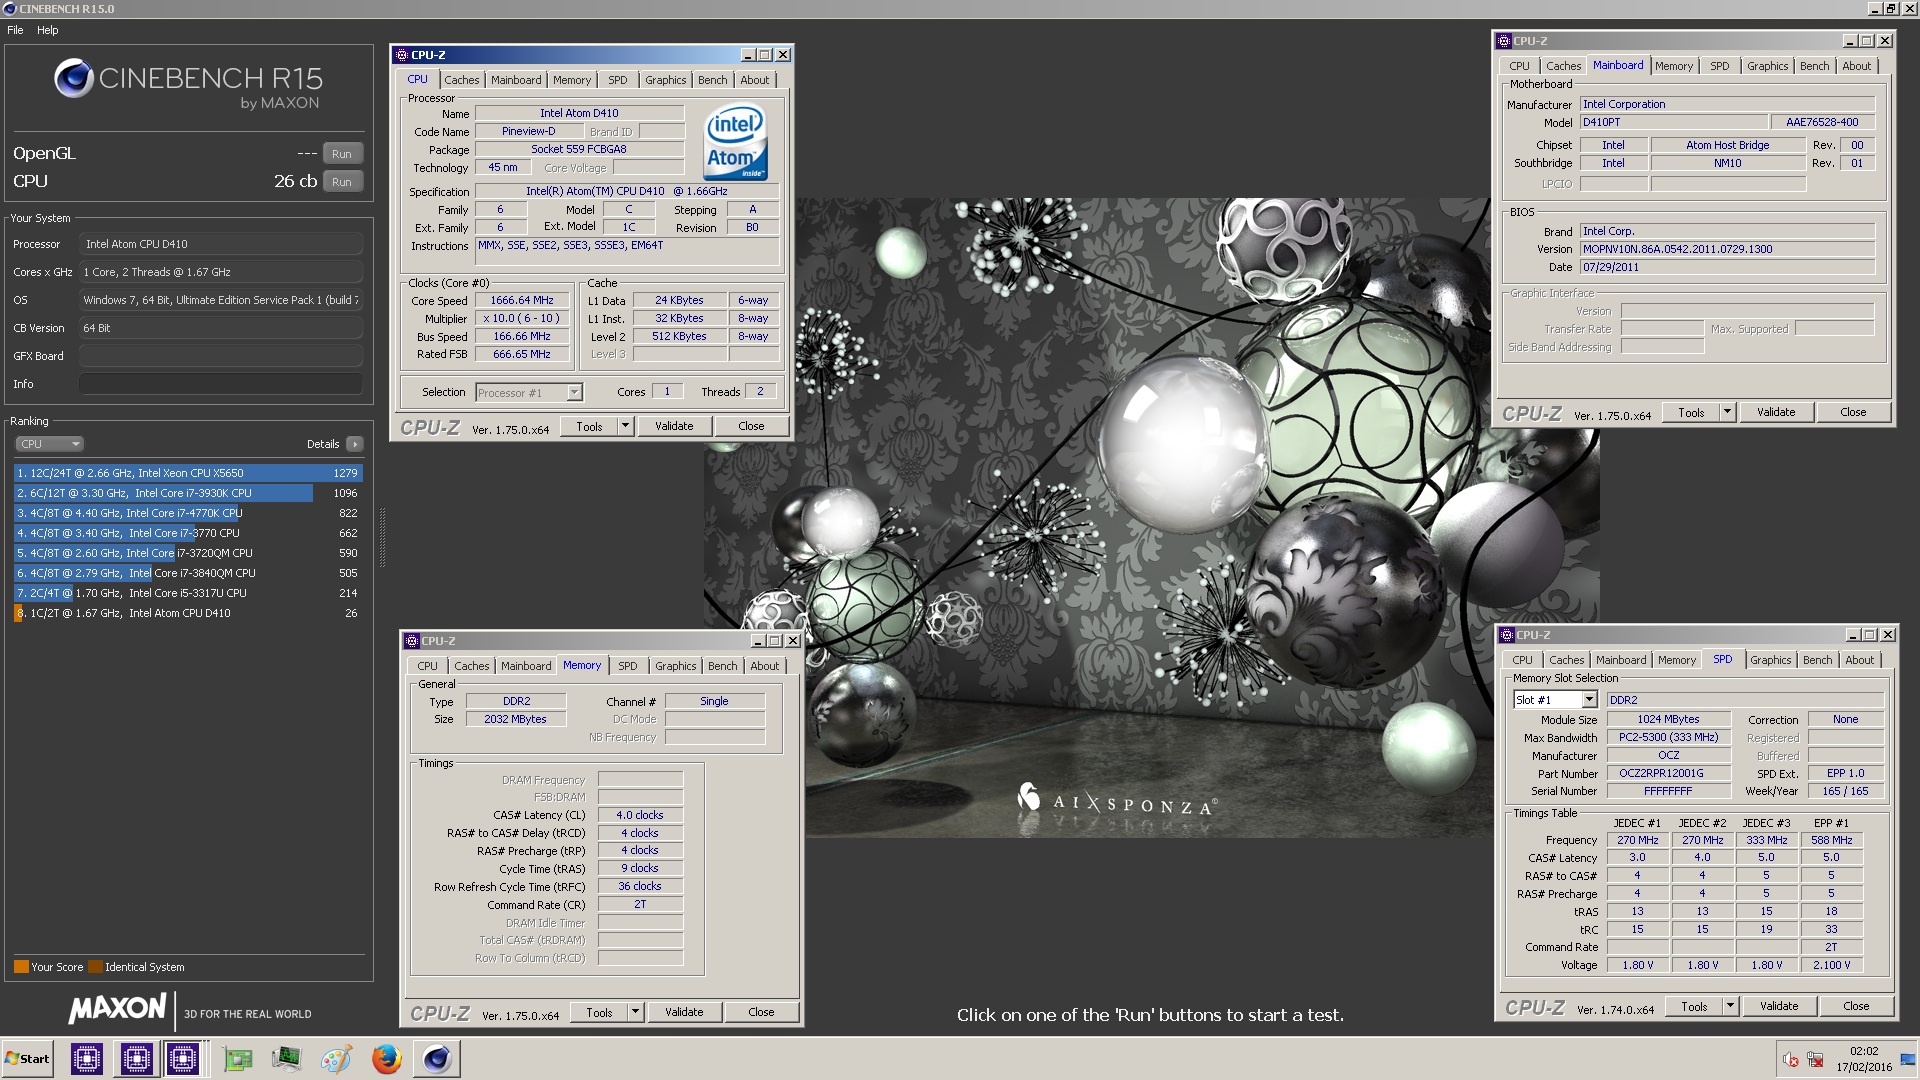Click Validate in CPU-Z CPU window

(x=674, y=427)
